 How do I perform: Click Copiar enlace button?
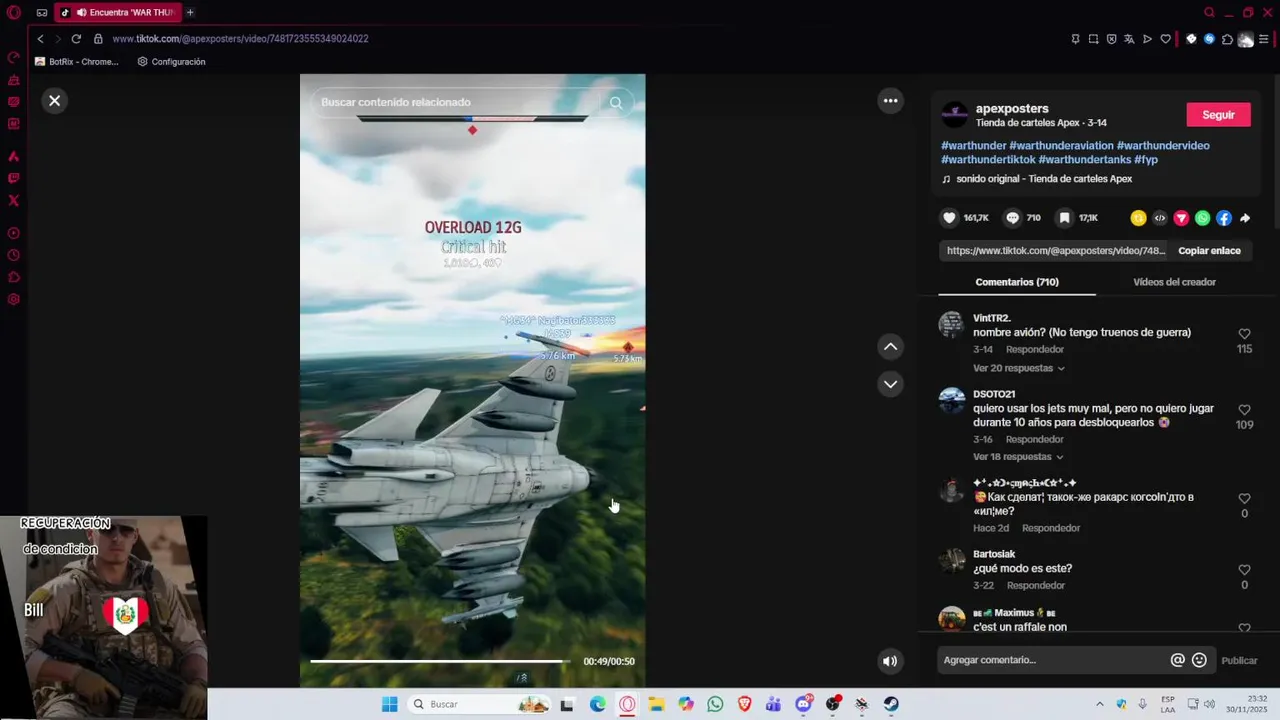point(1209,251)
